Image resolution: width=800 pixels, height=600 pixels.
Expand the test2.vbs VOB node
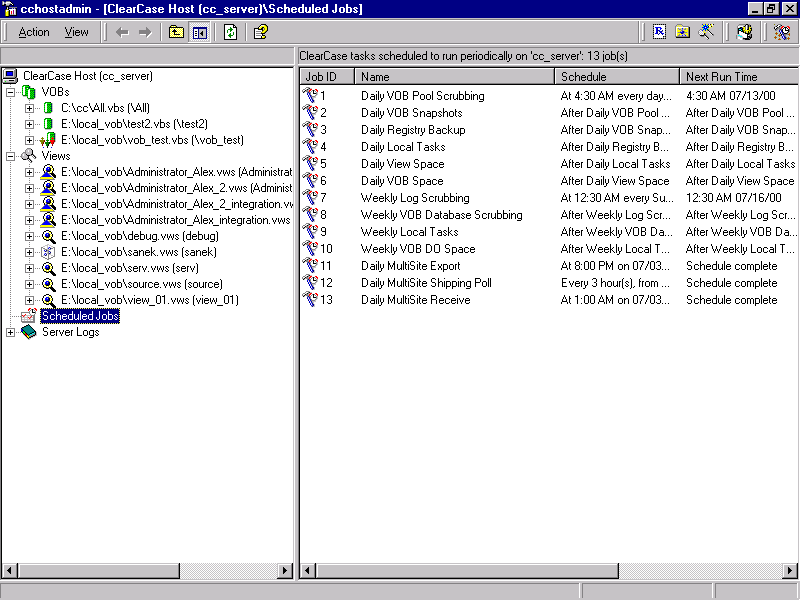click(30, 124)
